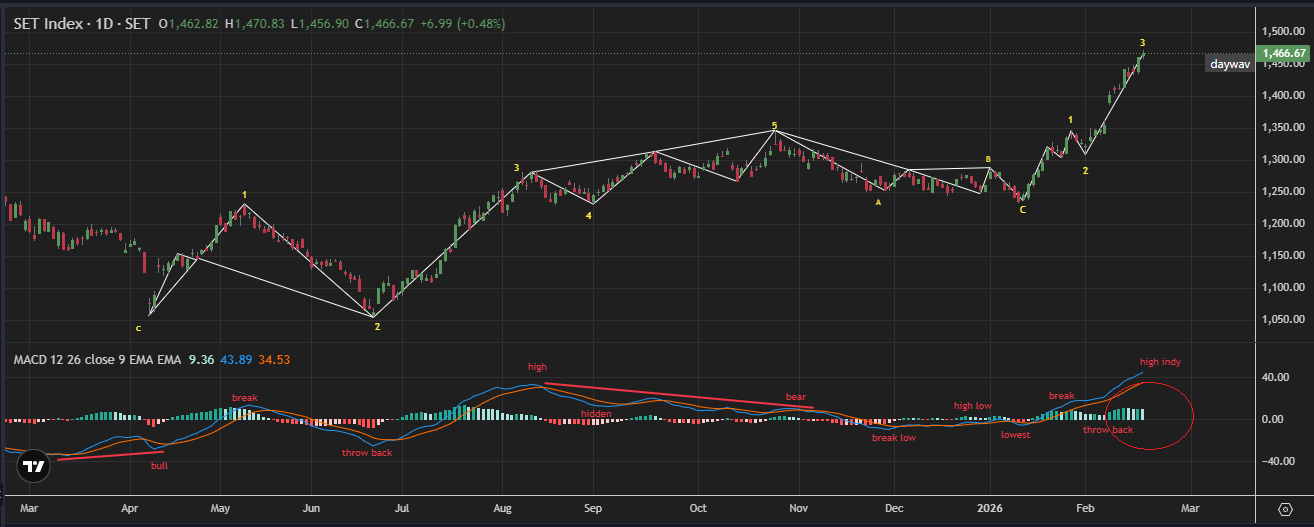Select the 'lowest' annotation text
Viewport: 1314px width, 527px height.
(1015, 435)
